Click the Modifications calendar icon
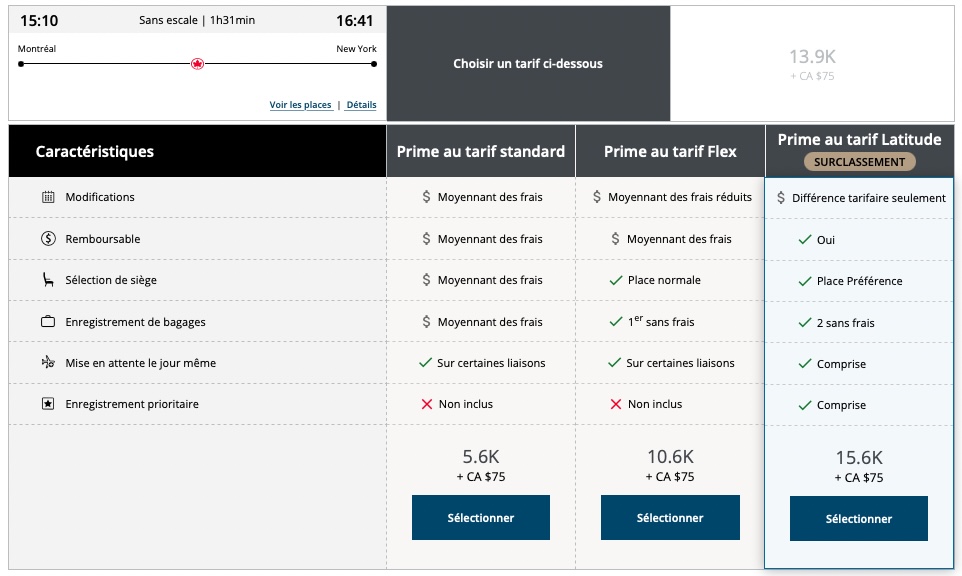The height and width of the screenshot is (576, 962). tap(48, 197)
